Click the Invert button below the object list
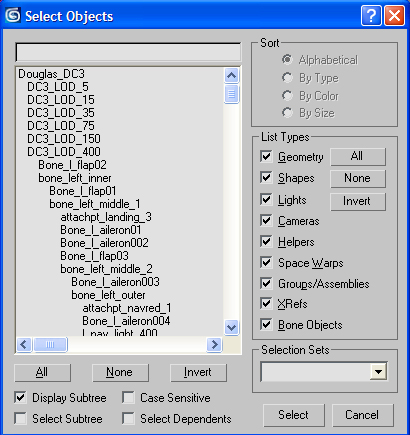Screen dimensions: 410x435 pos(198,372)
